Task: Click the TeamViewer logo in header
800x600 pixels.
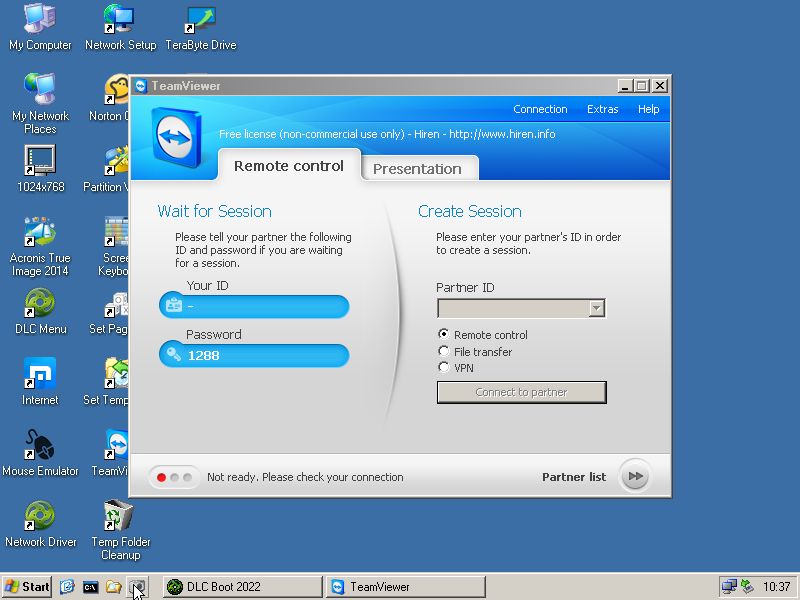Action: pos(177,137)
